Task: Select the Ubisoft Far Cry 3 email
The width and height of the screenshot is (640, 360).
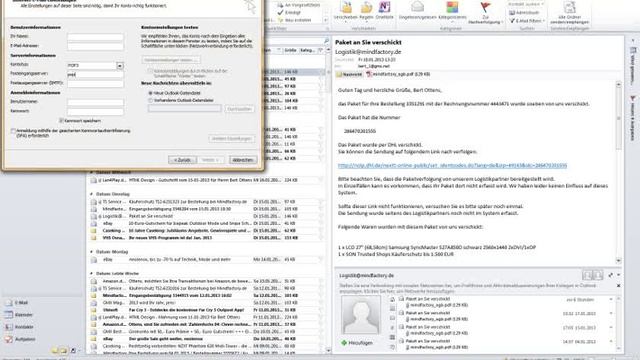Action: coord(207,310)
